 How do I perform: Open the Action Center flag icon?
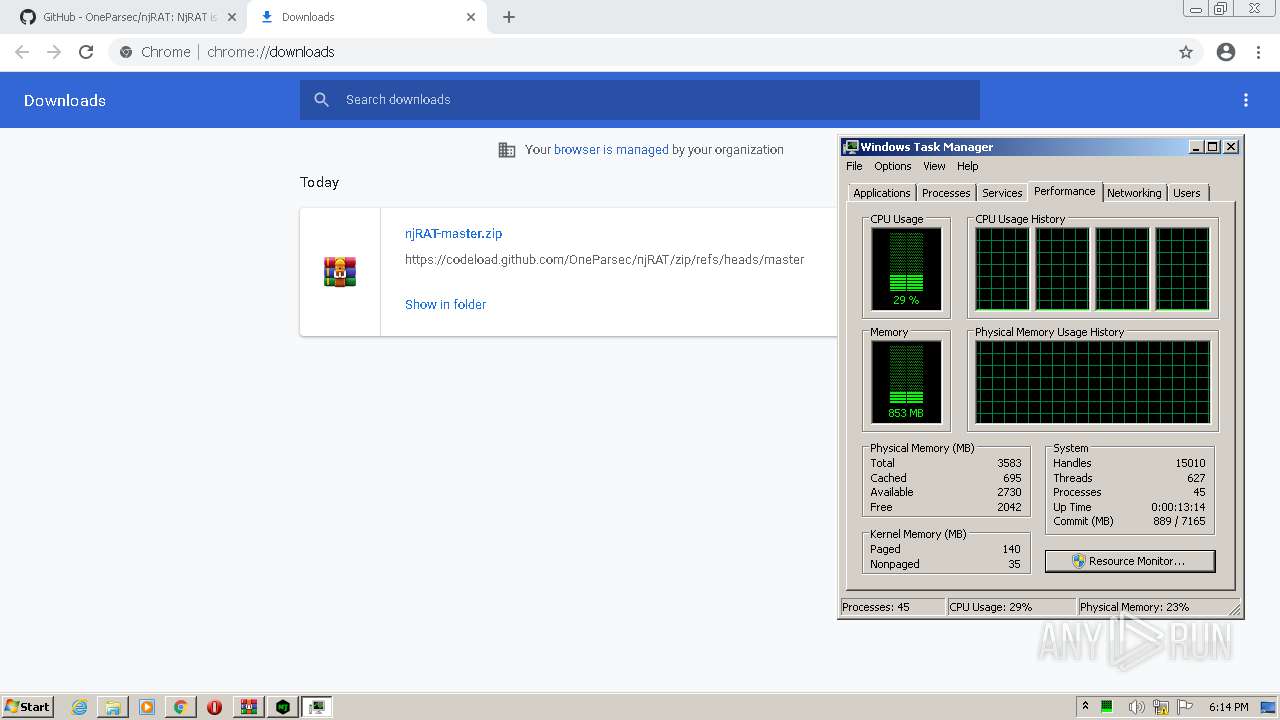(1186, 707)
